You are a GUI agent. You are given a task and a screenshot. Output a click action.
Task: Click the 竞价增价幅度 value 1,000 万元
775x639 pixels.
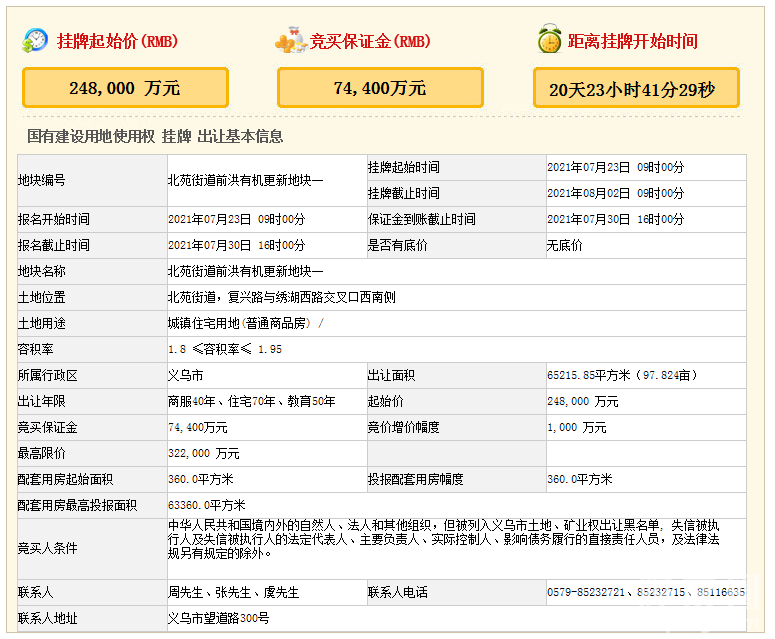(x=577, y=427)
